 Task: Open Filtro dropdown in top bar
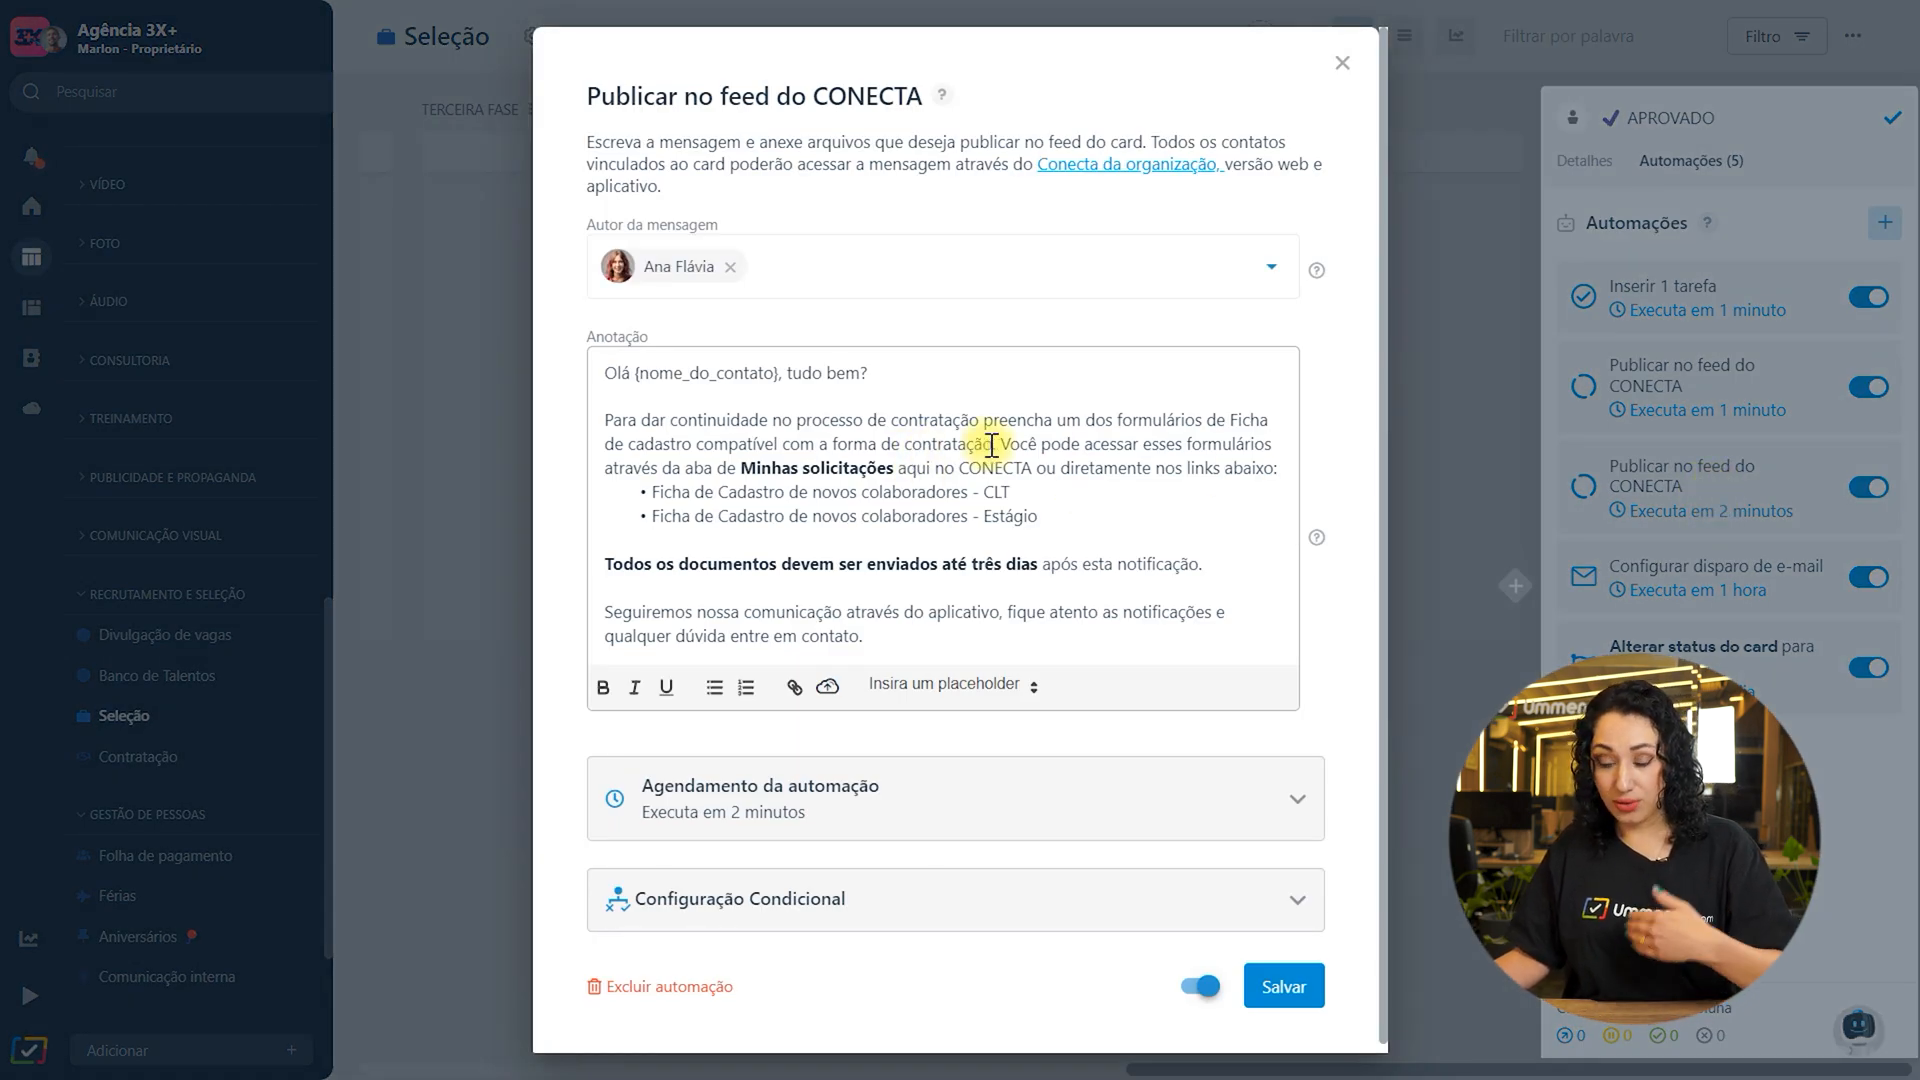1777,36
